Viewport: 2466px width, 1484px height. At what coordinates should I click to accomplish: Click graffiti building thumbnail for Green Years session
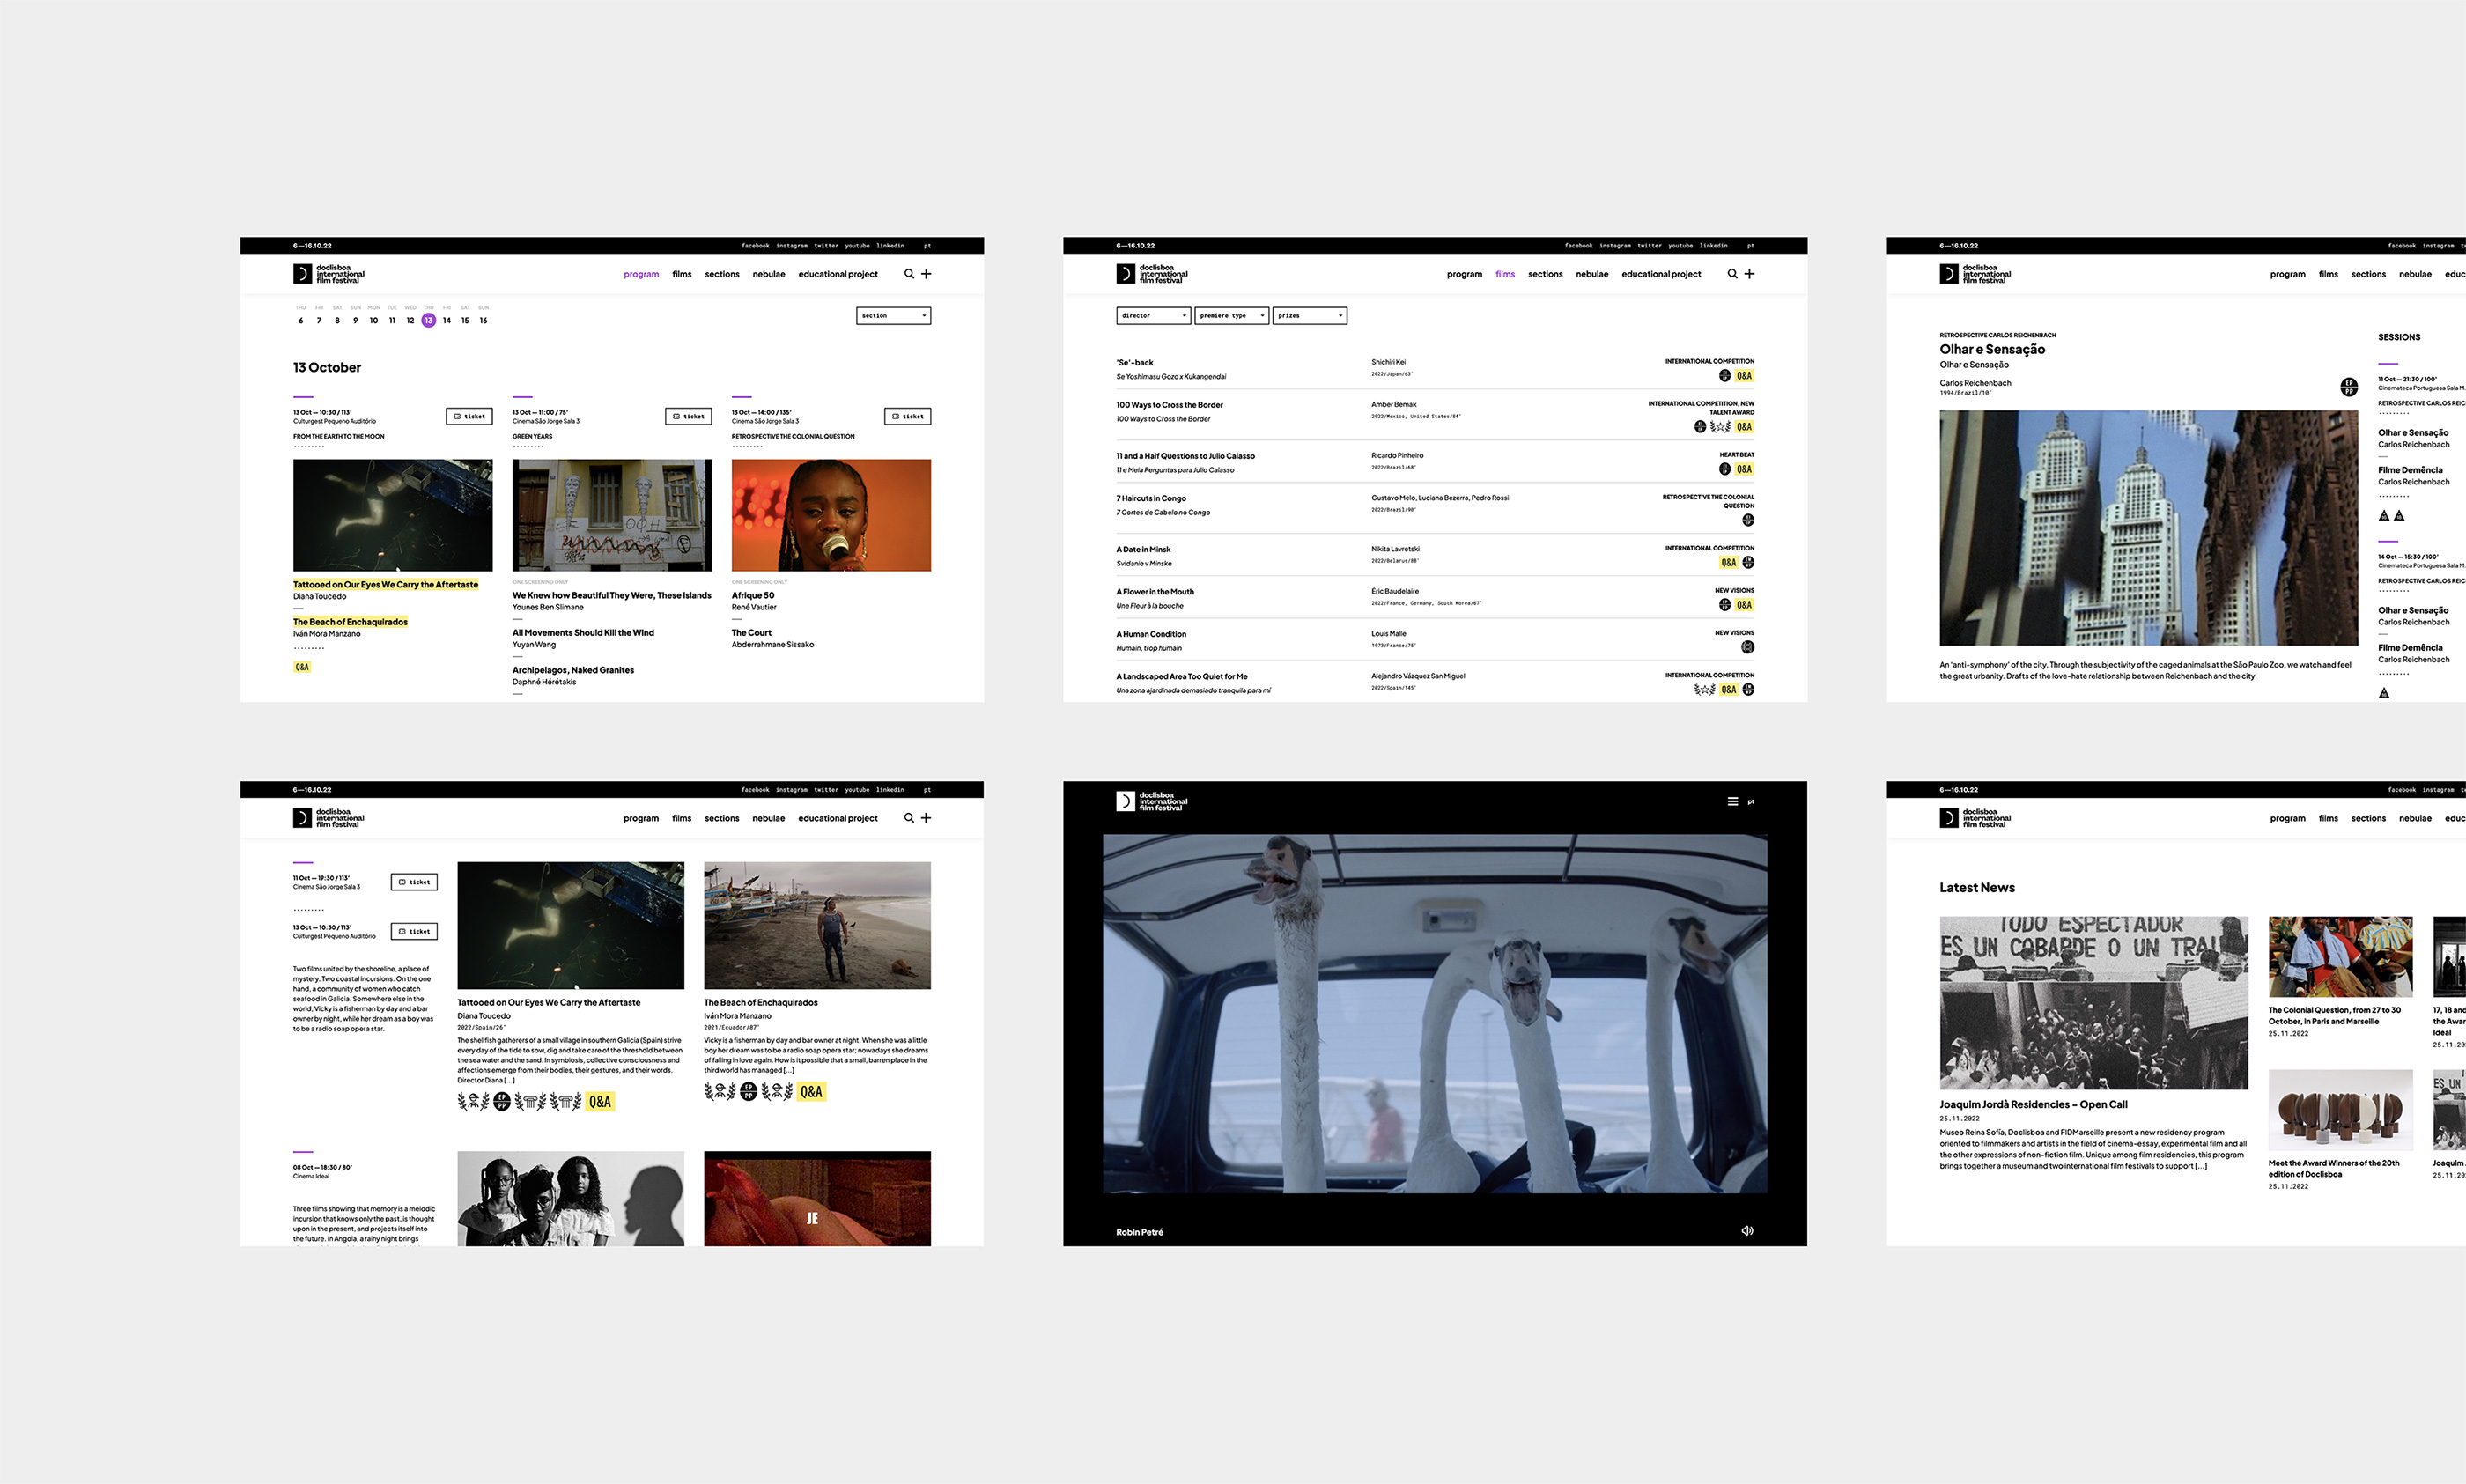(x=612, y=515)
